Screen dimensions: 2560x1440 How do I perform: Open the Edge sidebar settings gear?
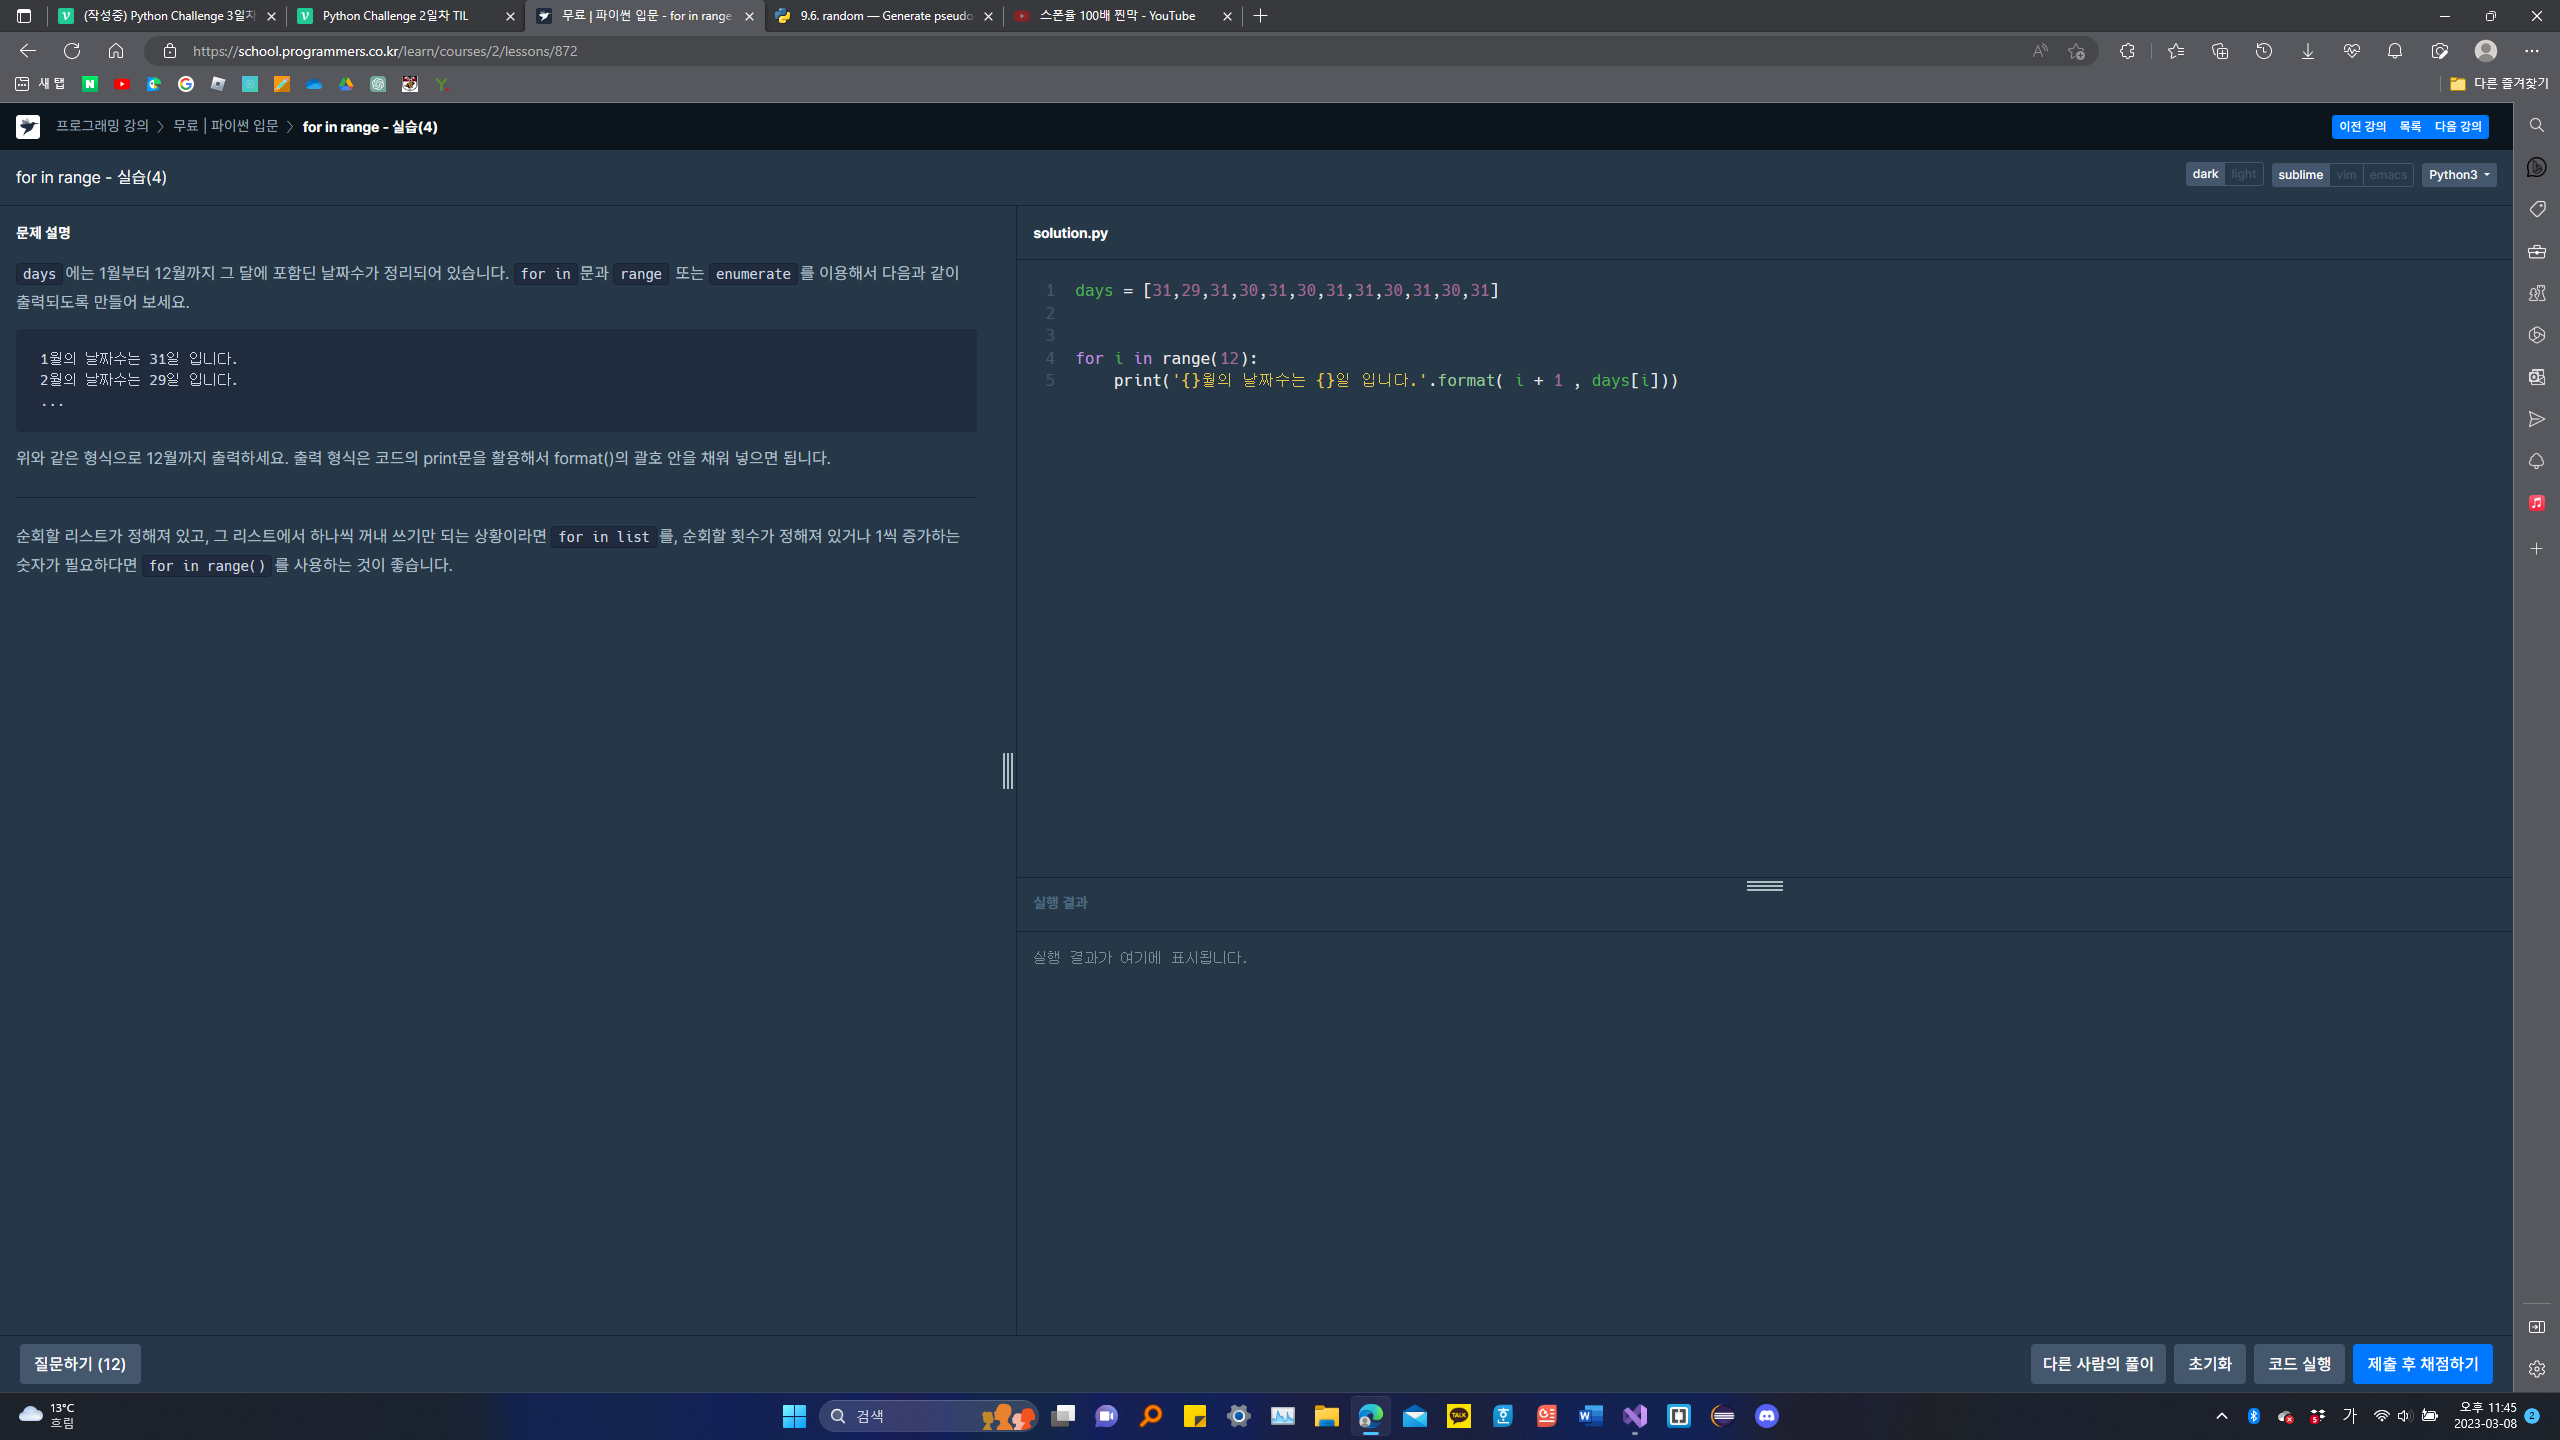(2536, 1369)
